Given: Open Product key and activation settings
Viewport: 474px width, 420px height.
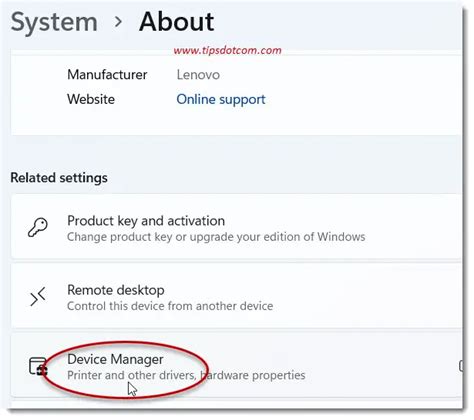Looking at the screenshot, I should [x=237, y=228].
